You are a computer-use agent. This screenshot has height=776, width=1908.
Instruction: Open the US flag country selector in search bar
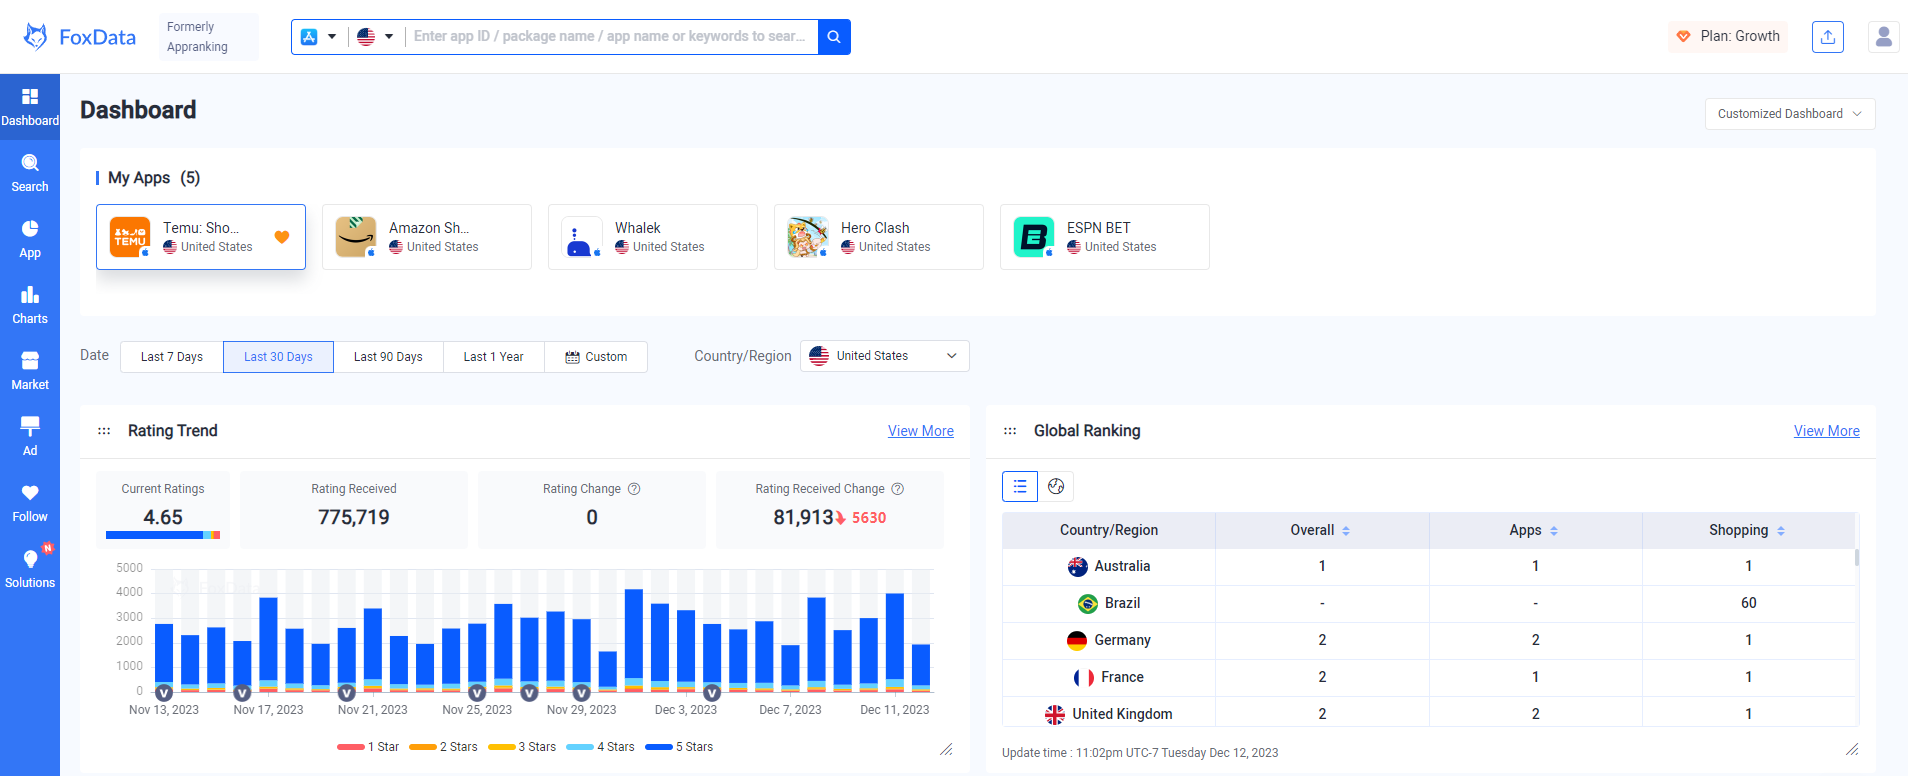coord(375,37)
